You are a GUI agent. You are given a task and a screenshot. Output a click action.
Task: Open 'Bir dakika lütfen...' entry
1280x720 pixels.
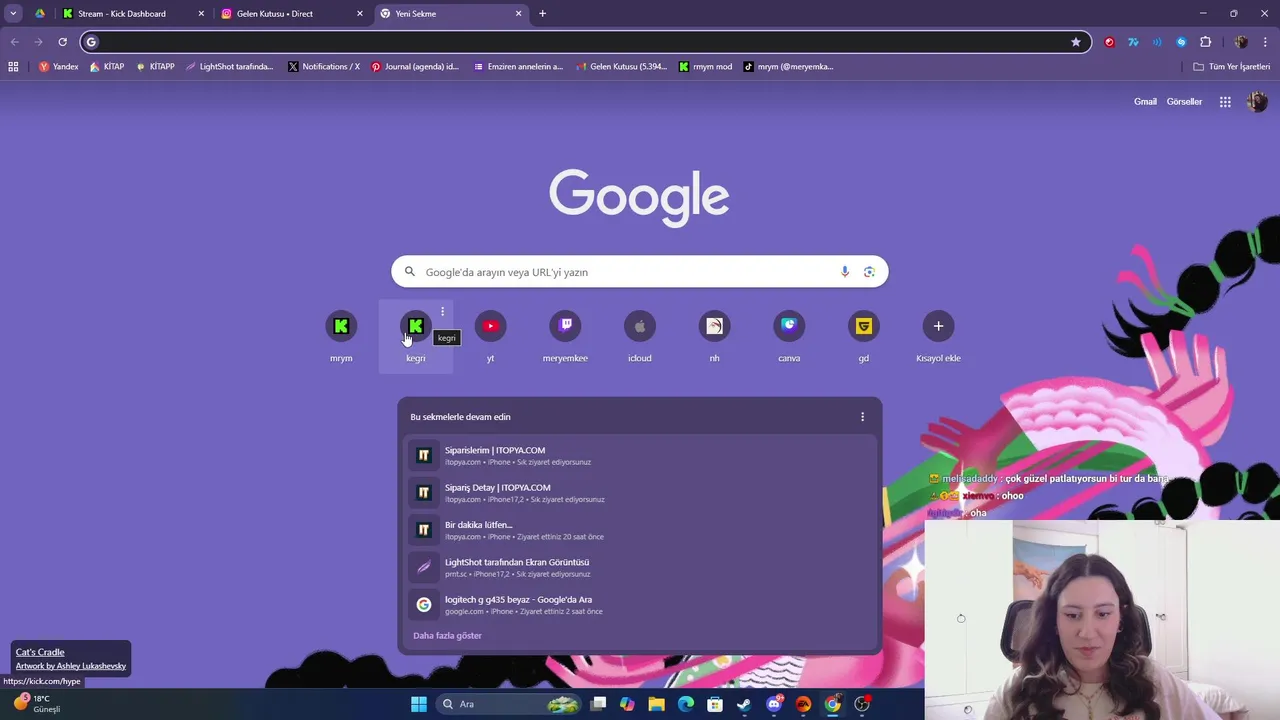[x=640, y=530]
